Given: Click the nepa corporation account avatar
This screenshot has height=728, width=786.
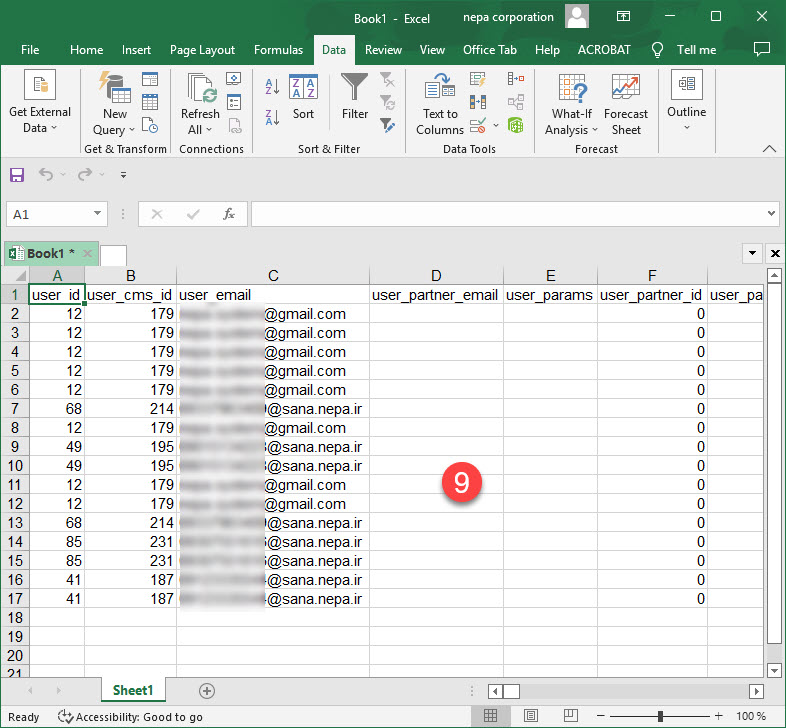Looking at the screenshot, I should click(577, 16).
